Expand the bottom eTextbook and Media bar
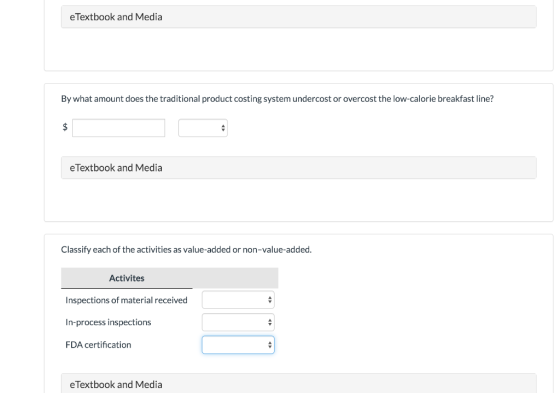 pos(299,384)
